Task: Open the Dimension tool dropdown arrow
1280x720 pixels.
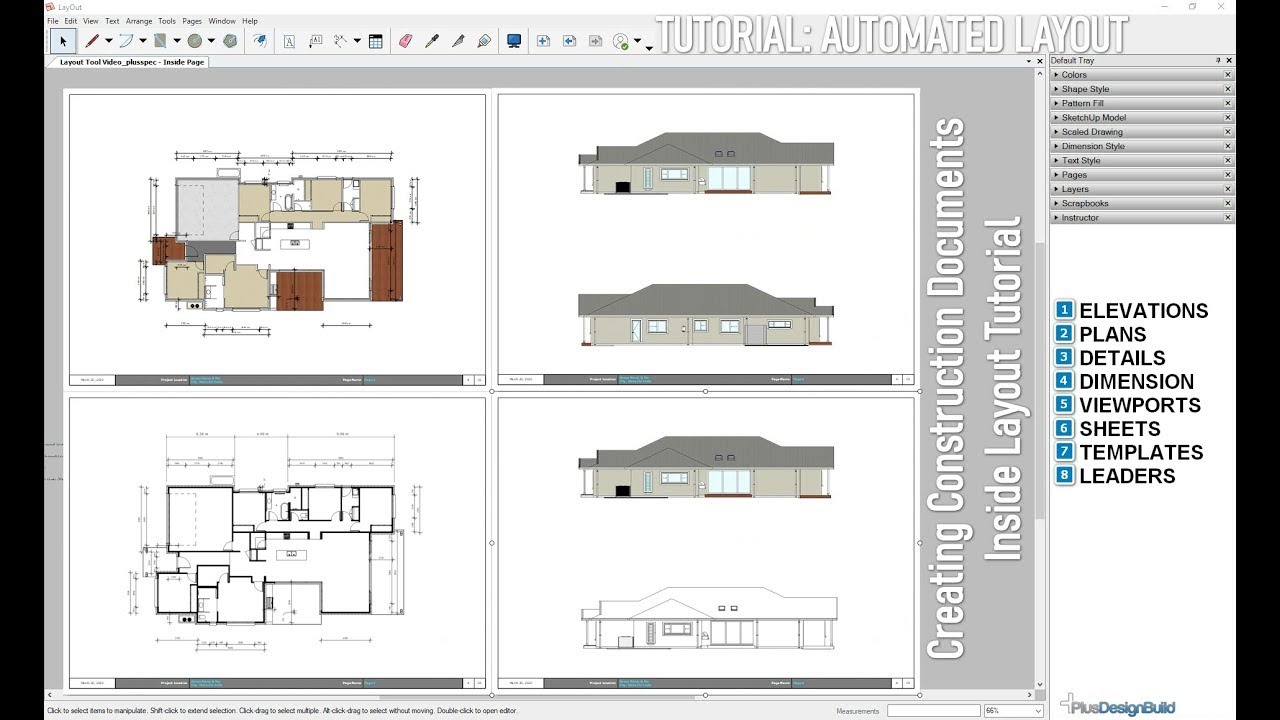Action: pyautogui.click(x=356, y=41)
